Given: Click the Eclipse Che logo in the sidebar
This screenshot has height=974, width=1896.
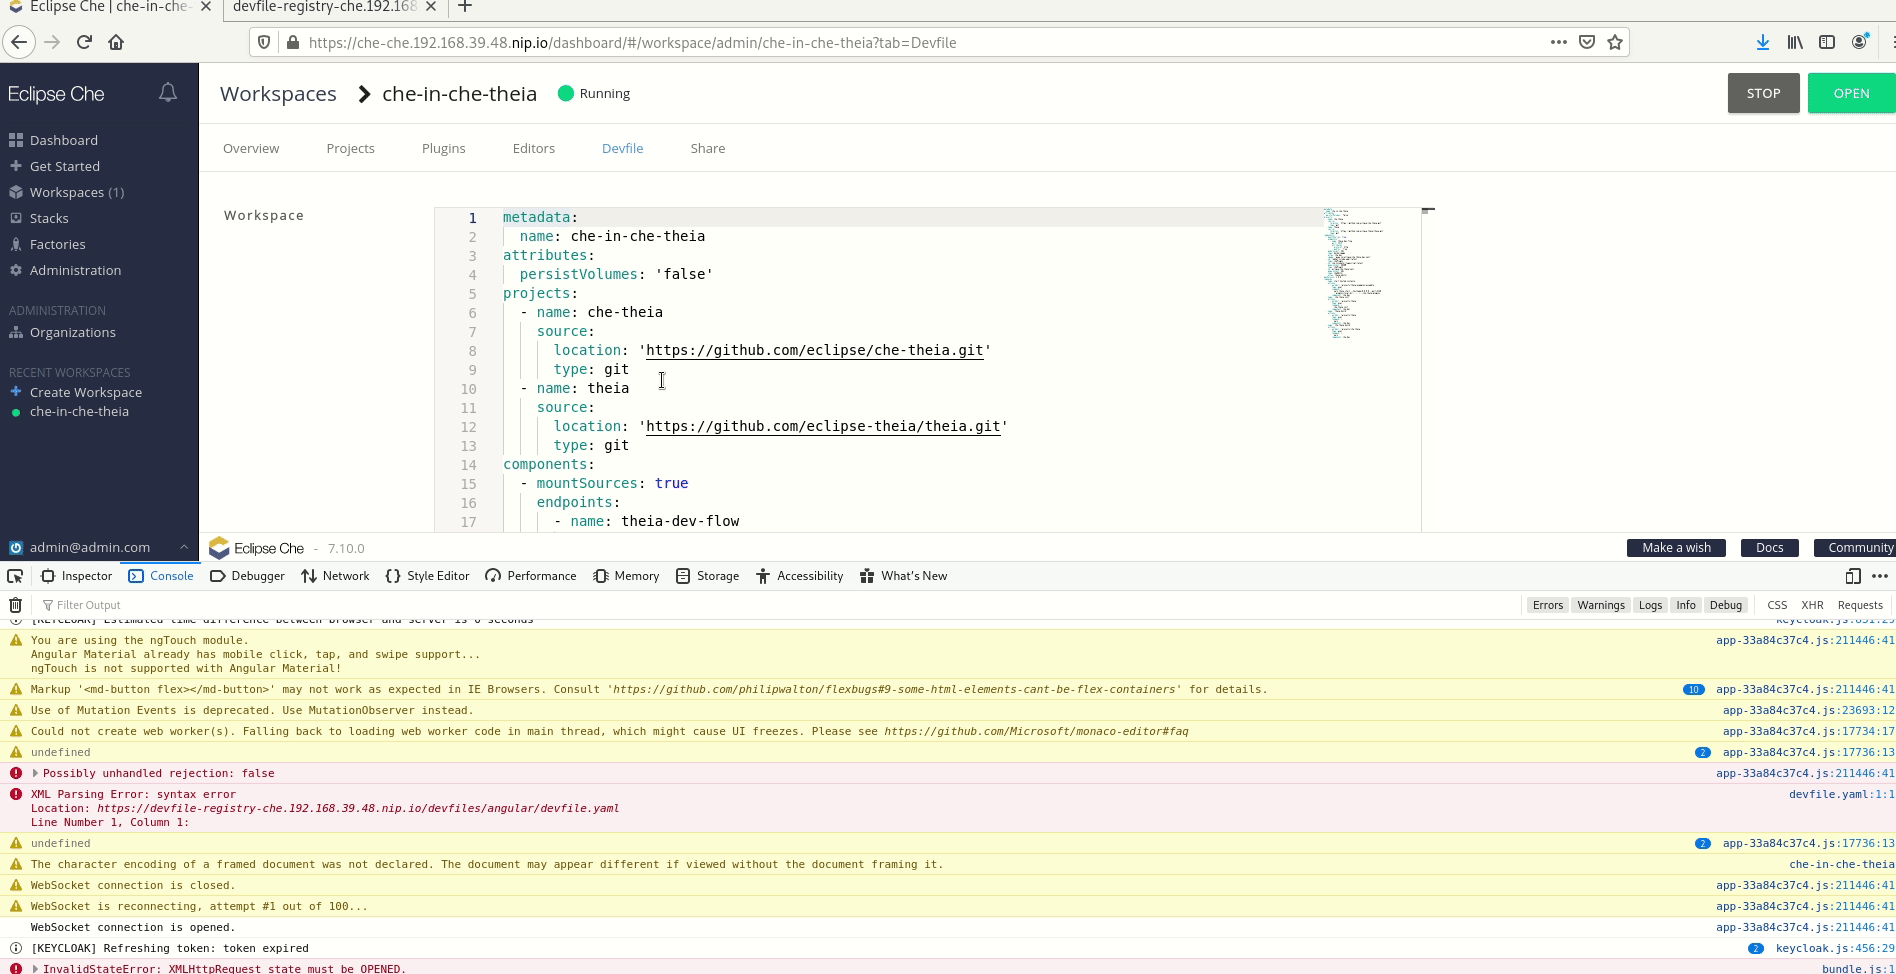Looking at the screenshot, I should (55, 93).
